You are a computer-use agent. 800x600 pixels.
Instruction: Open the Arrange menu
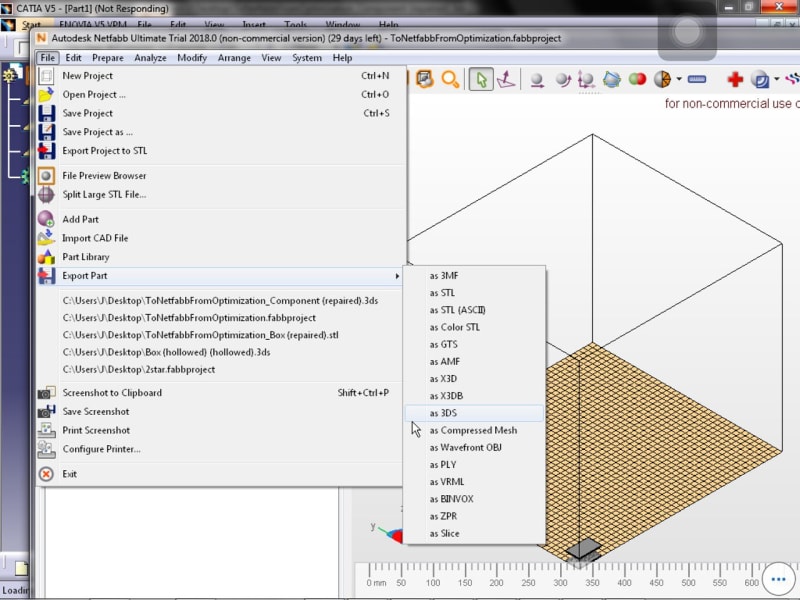point(234,58)
